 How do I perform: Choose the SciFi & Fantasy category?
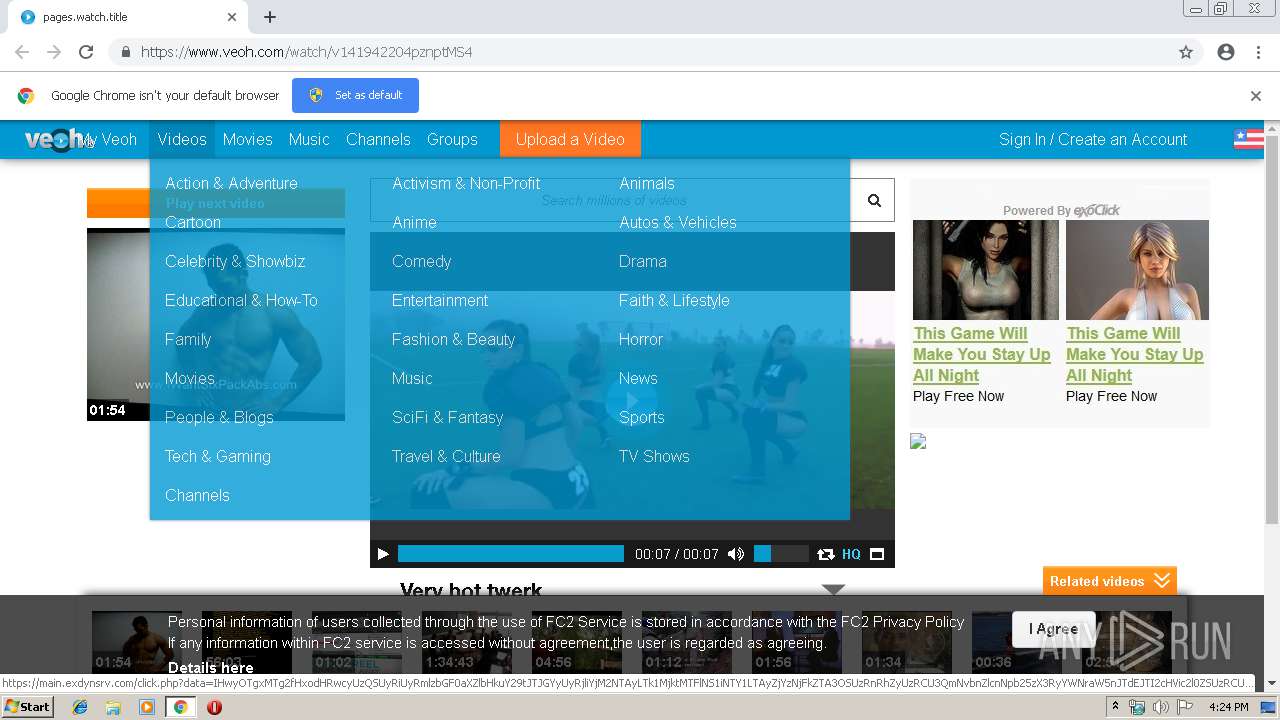[447, 417]
